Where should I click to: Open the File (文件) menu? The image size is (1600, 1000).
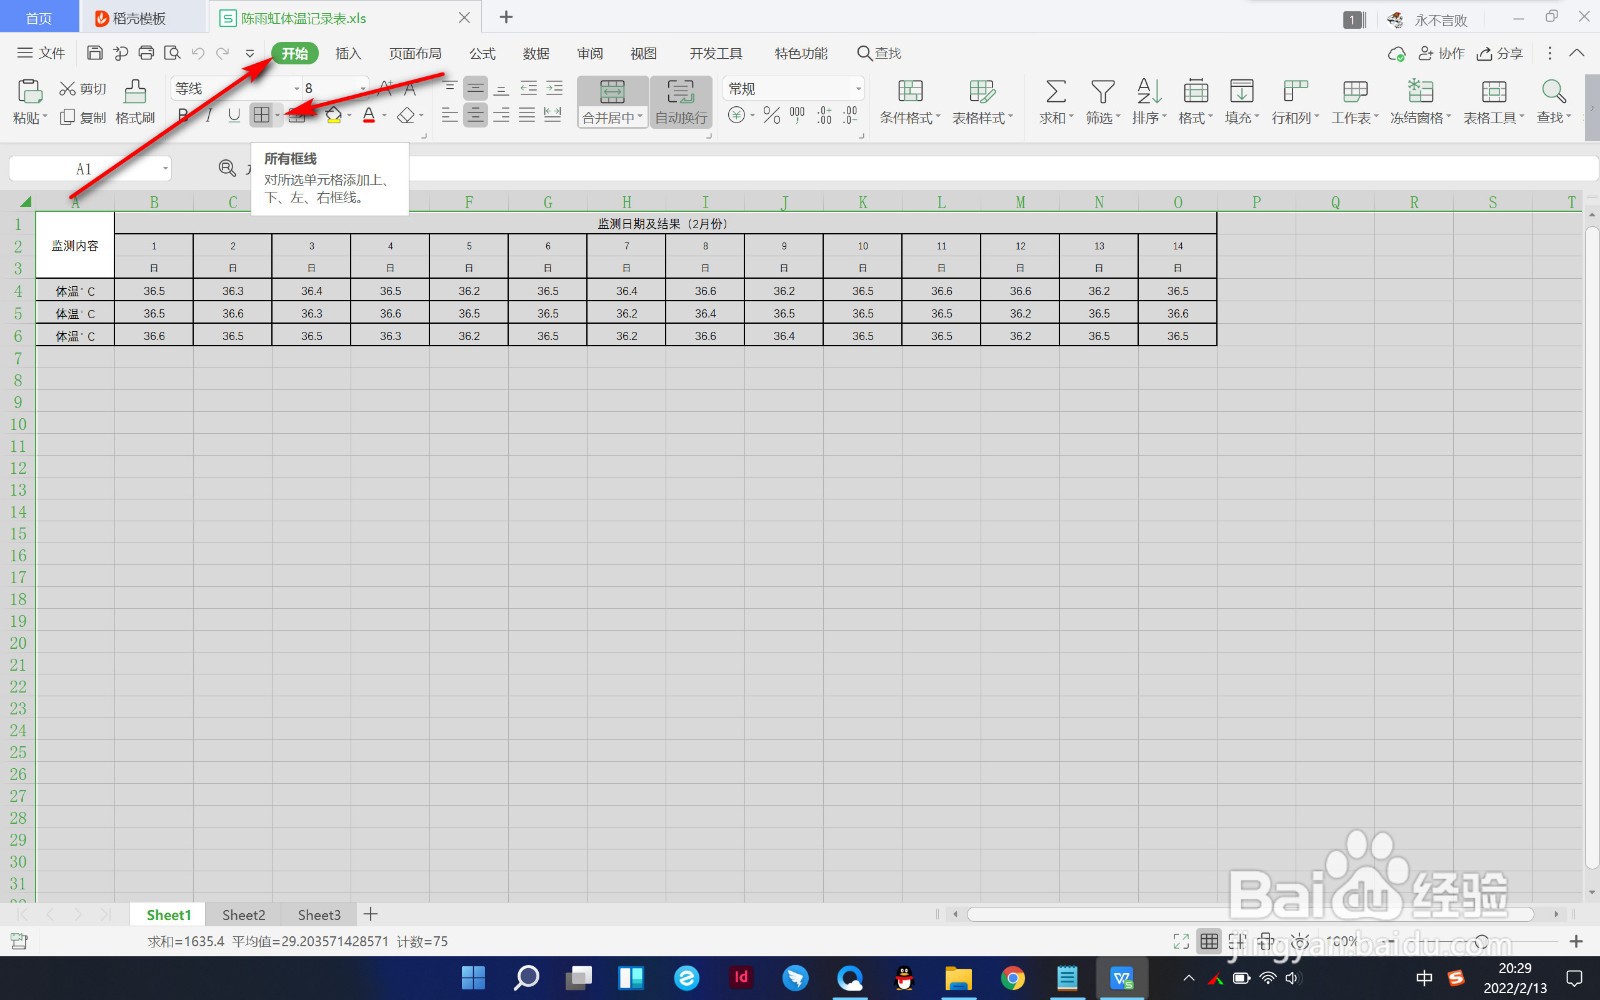41,53
